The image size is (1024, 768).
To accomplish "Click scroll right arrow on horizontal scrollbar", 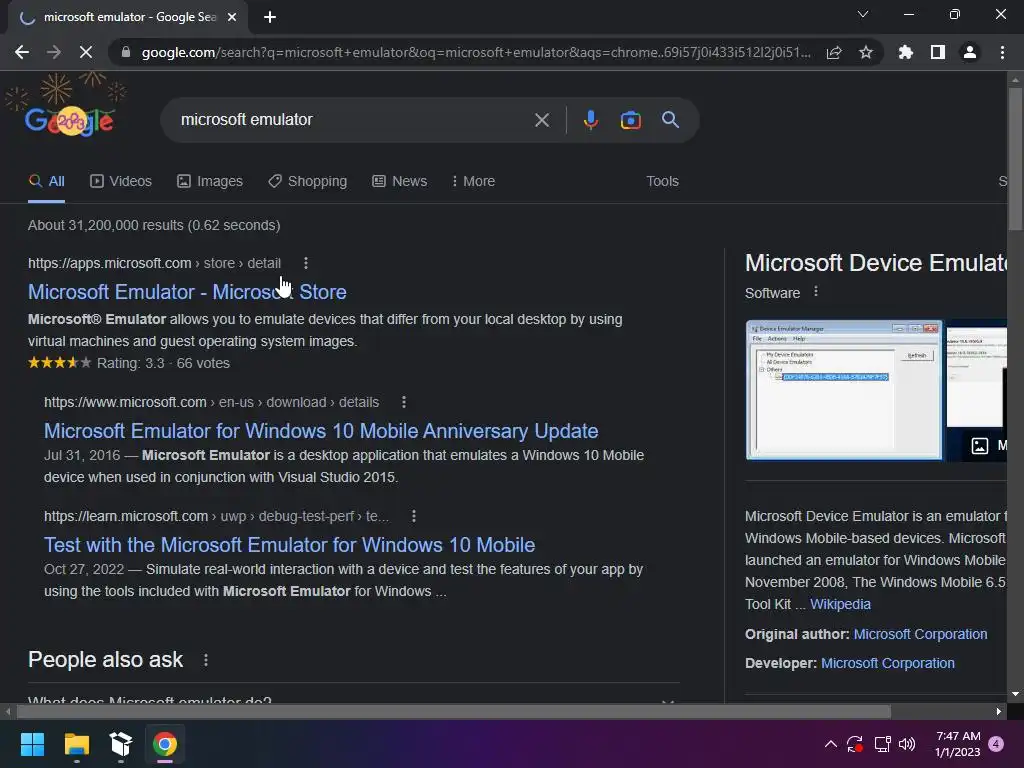I will 999,711.
